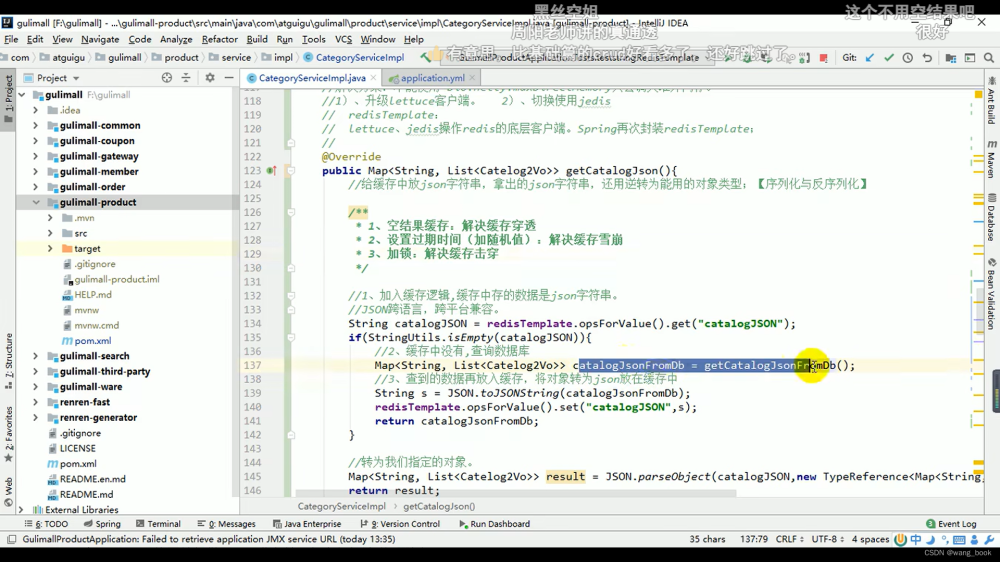Image resolution: width=1000 pixels, height=562 pixels.
Task: Click the editor horizontal scrollbar
Action: [515, 493]
